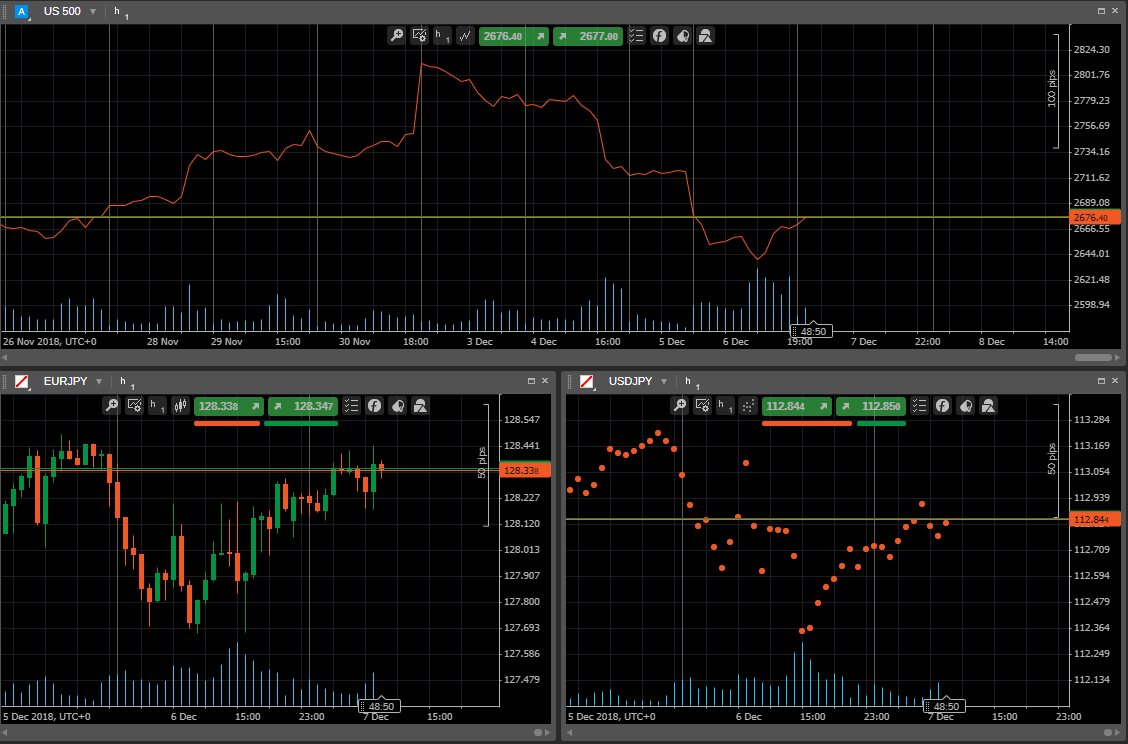Open chart settings icon in US 500 toolbar
This screenshot has height=744, width=1128.
420,36
